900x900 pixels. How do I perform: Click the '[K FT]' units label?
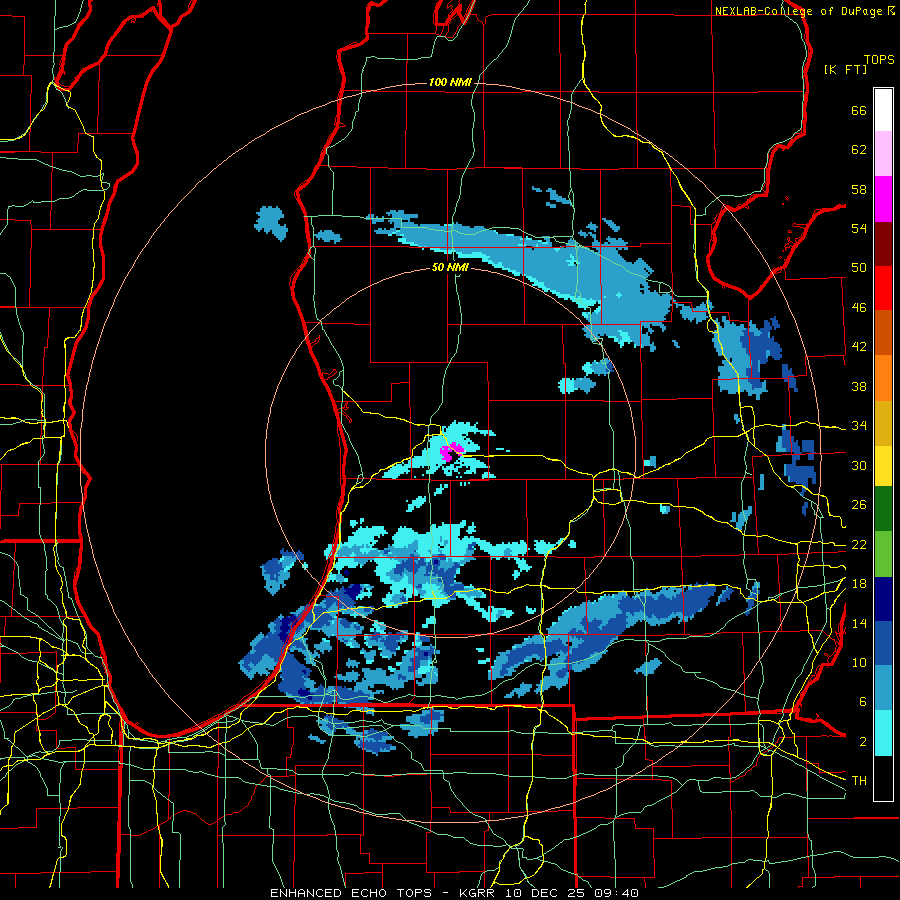point(845,70)
